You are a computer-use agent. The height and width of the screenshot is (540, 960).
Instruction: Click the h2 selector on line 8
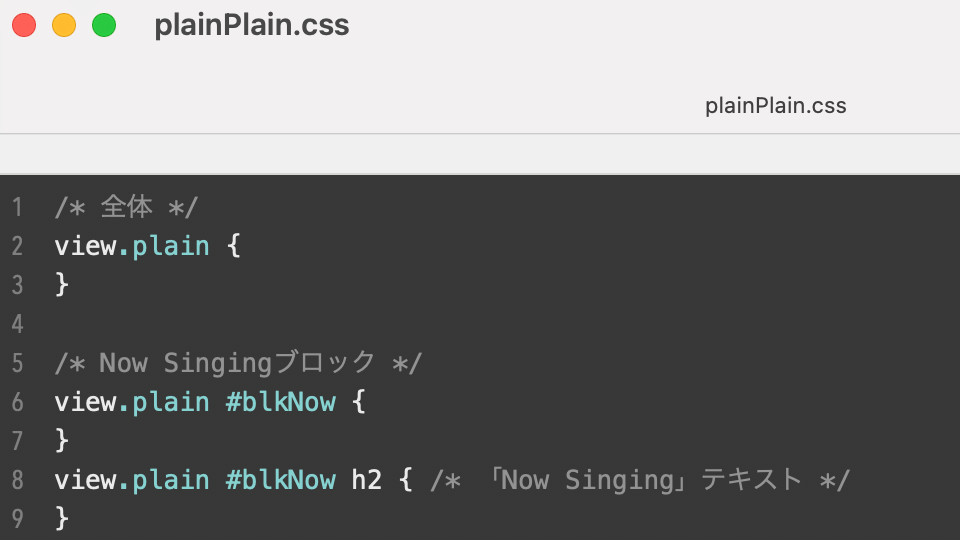coord(366,480)
